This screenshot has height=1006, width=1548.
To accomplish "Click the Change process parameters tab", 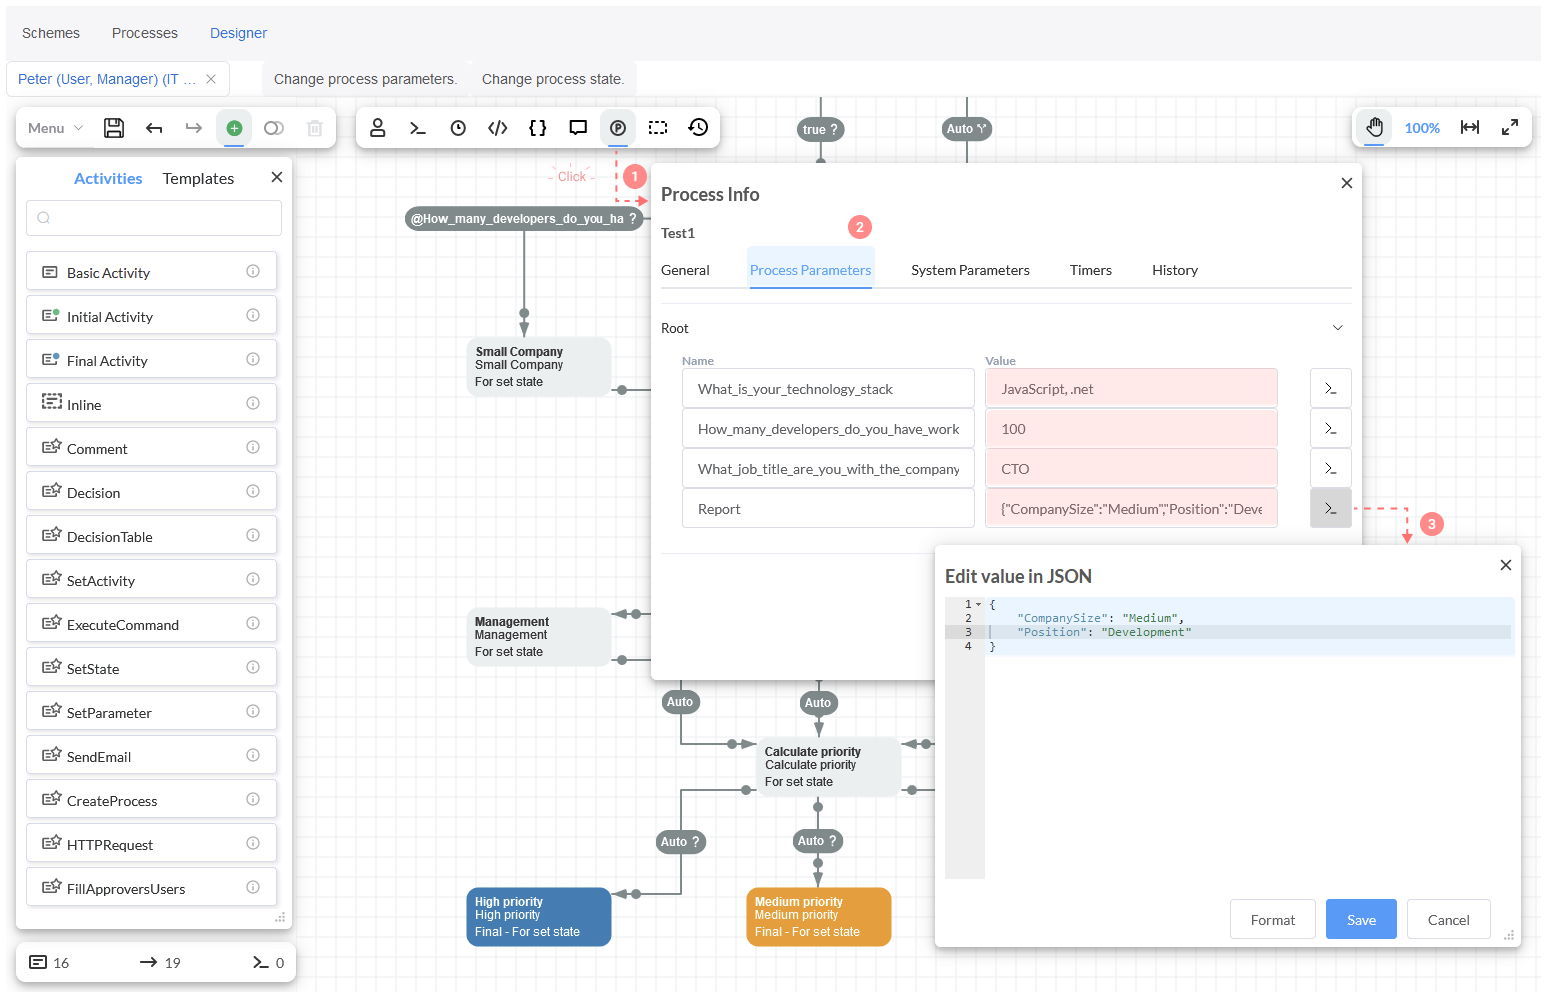I will [366, 79].
